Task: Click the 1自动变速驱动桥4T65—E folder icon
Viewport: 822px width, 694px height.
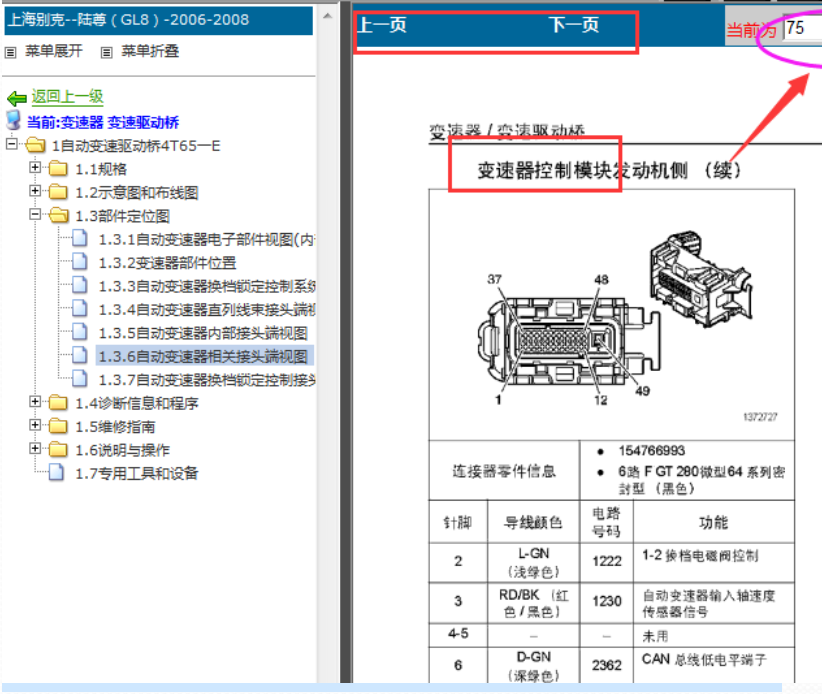Action: tap(35, 145)
